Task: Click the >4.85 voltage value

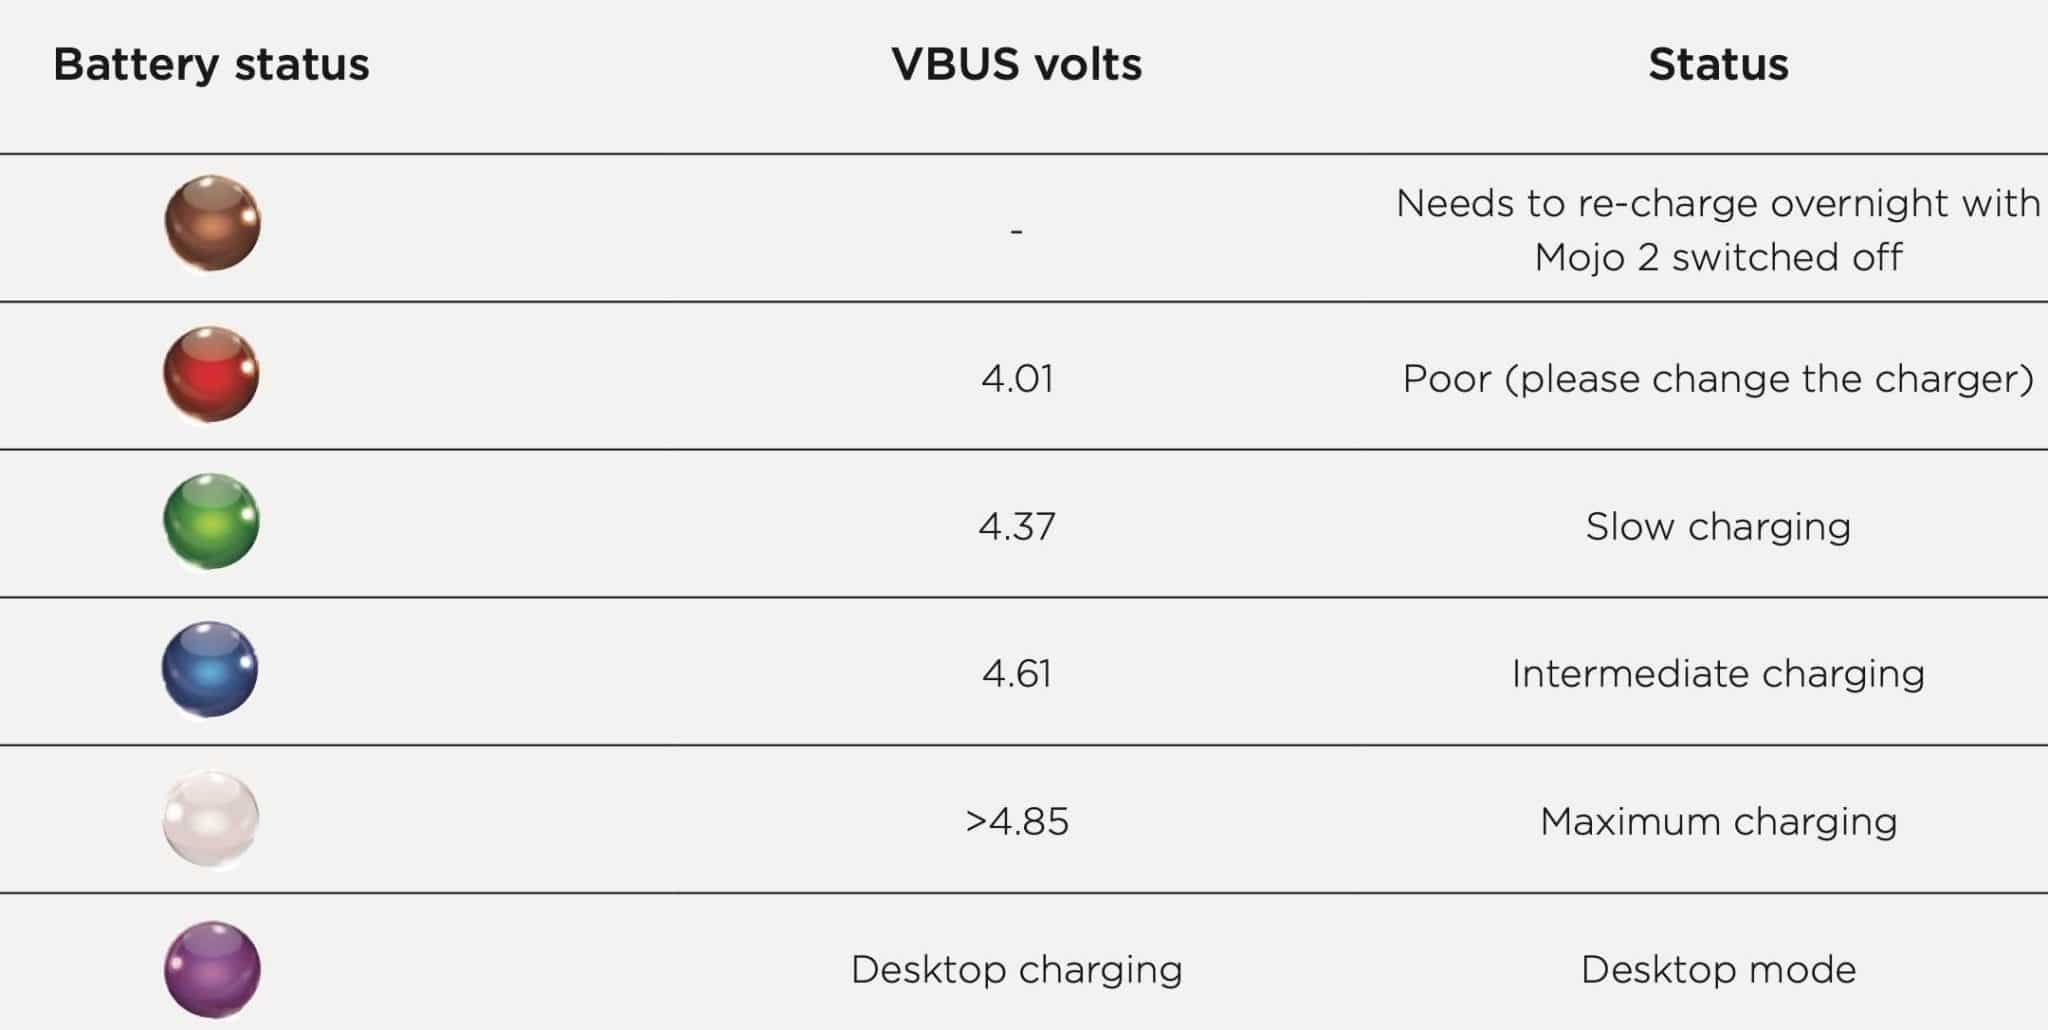Action: click(1017, 822)
